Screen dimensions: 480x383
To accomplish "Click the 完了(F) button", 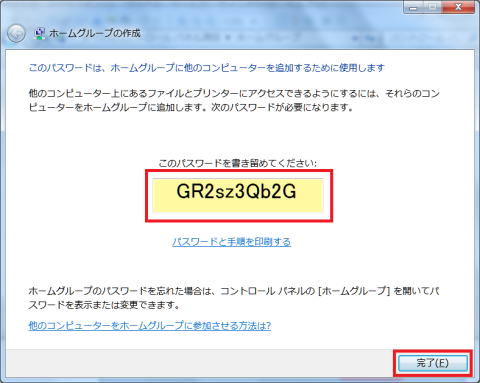I will pyautogui.click(x=433, y=363).
